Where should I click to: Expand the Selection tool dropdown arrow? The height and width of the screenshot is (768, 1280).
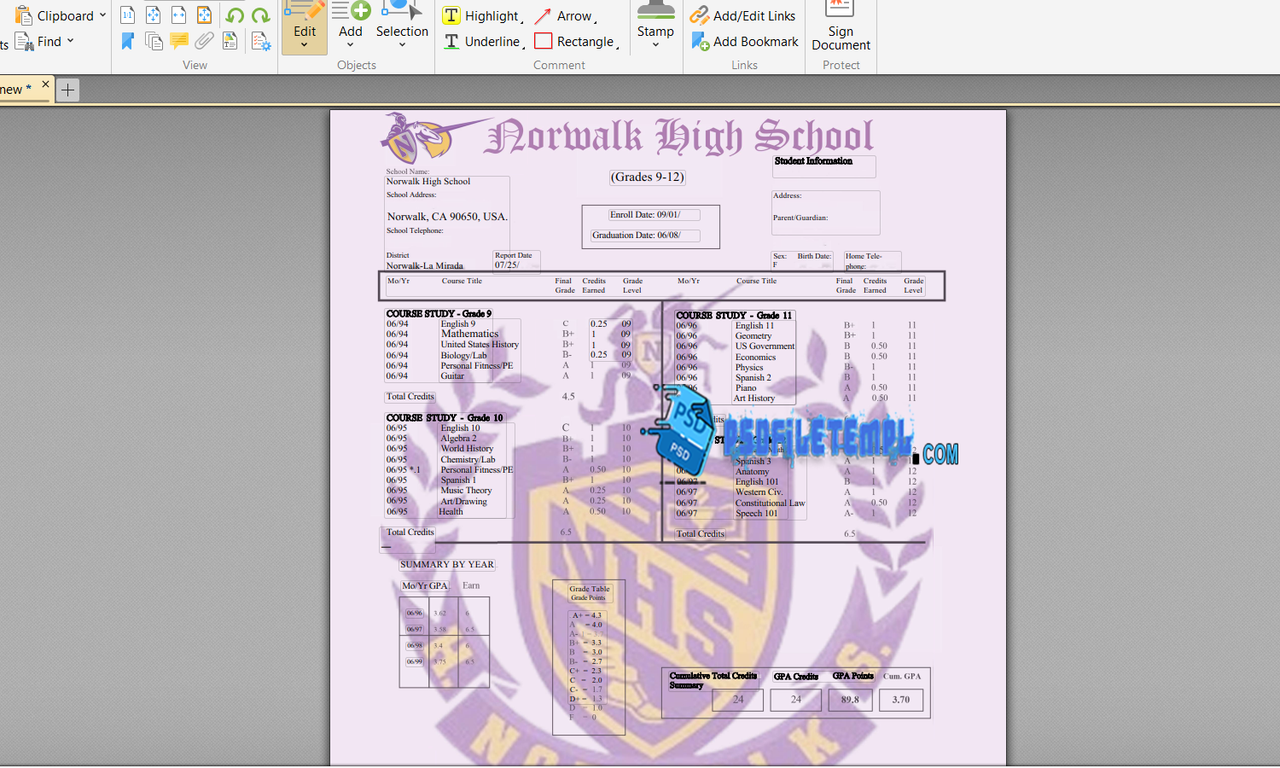tap(402, 45)
